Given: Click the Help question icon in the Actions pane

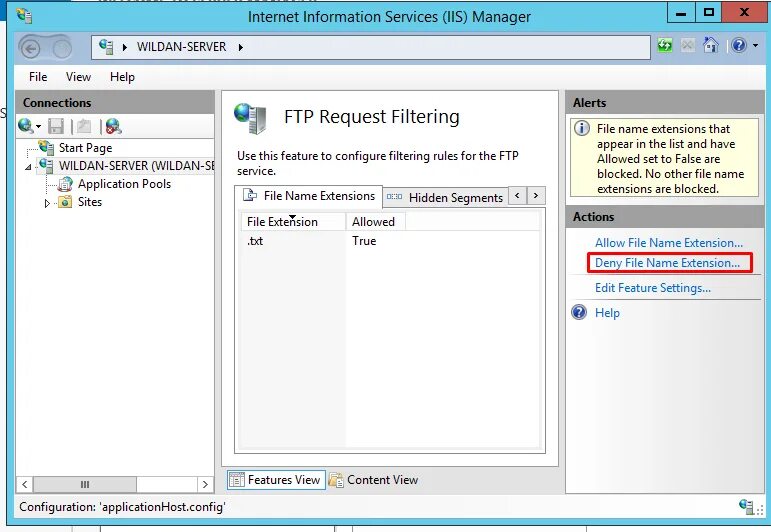Looking at the screenshot, I should [579, 312].
